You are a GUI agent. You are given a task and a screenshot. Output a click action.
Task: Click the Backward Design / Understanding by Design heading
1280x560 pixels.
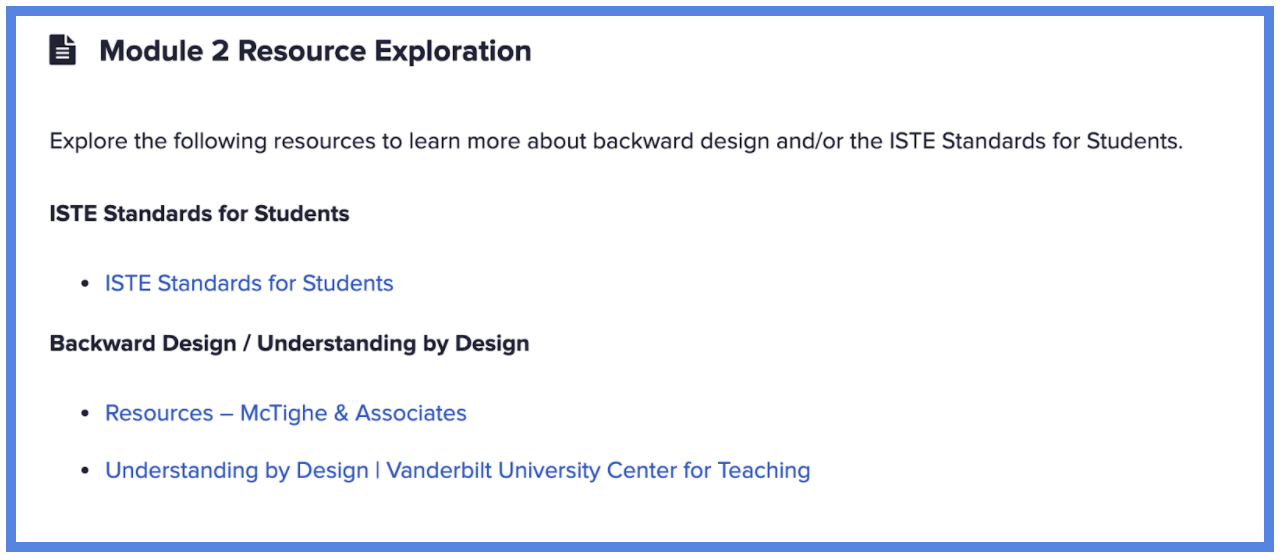tap(290, 343)
